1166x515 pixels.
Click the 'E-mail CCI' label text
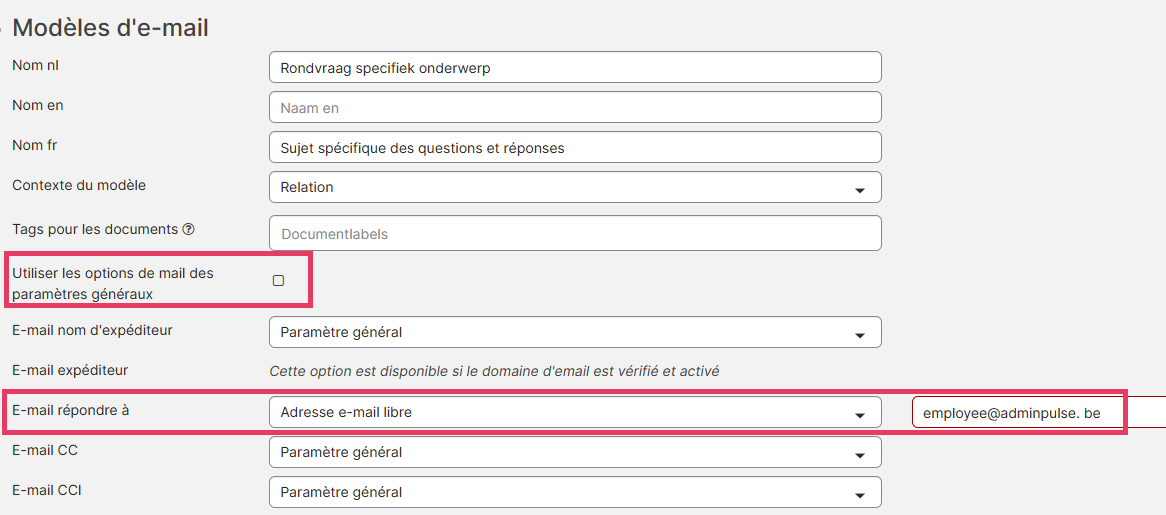pos(47,490)
